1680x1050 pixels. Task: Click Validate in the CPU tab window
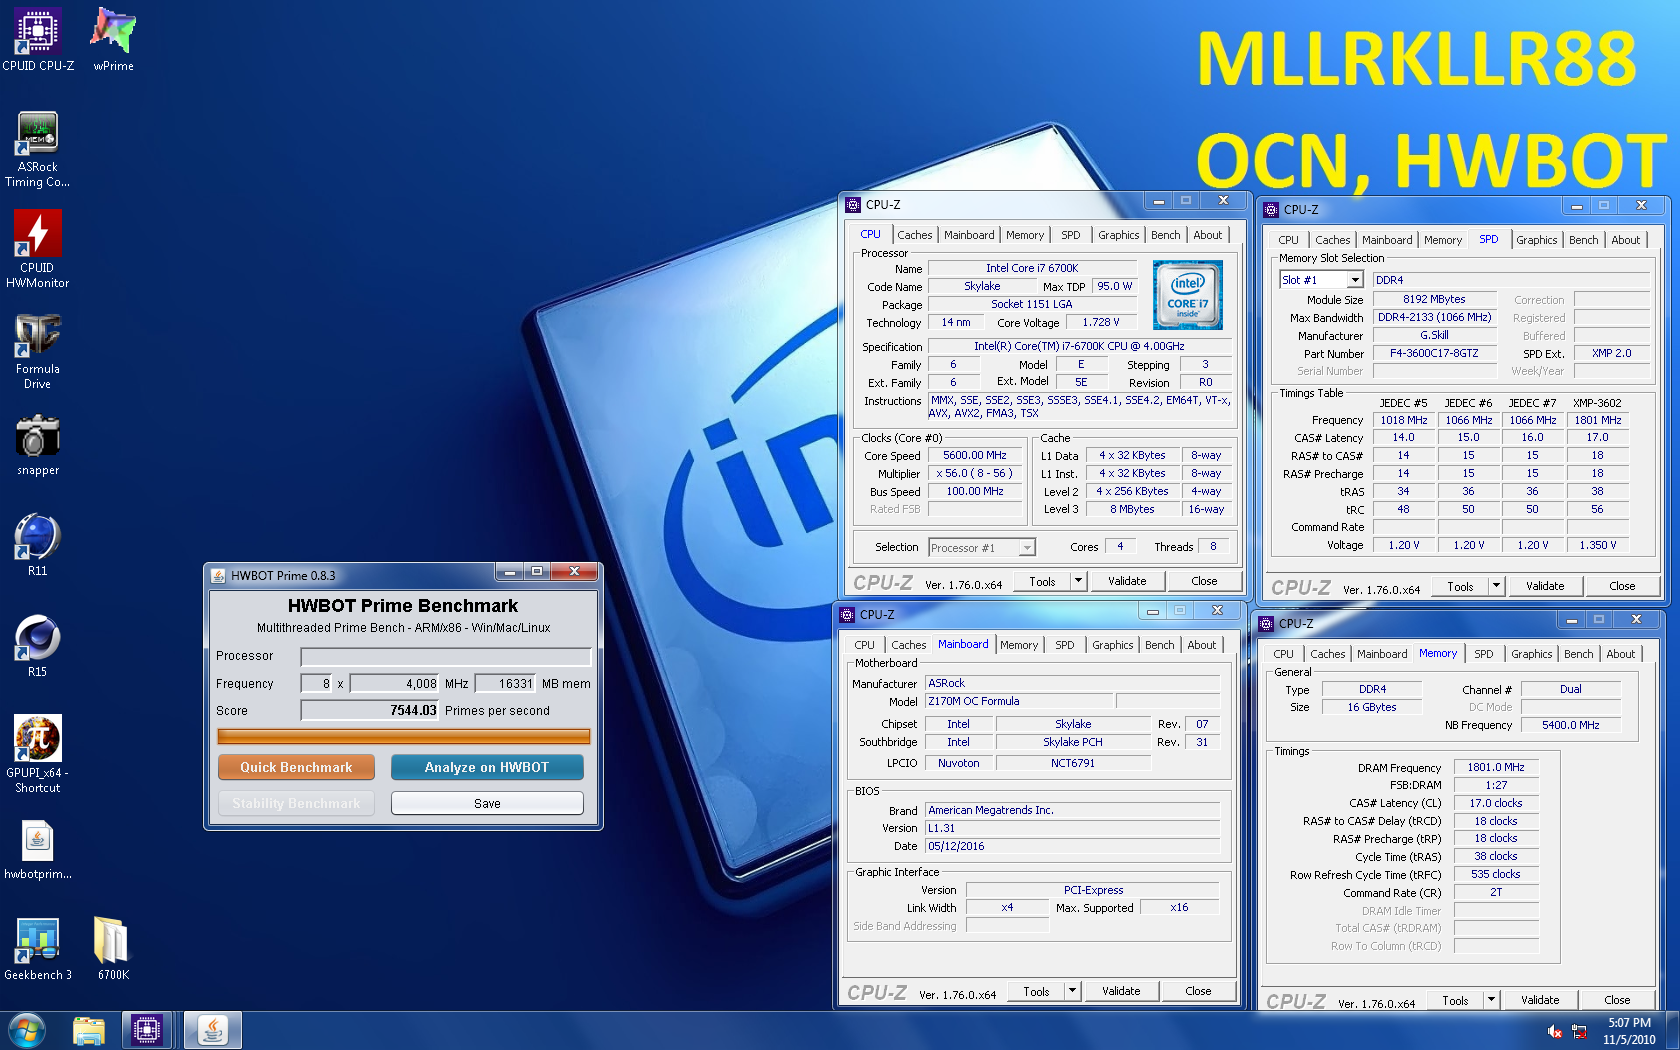[x=1127, y=581]
